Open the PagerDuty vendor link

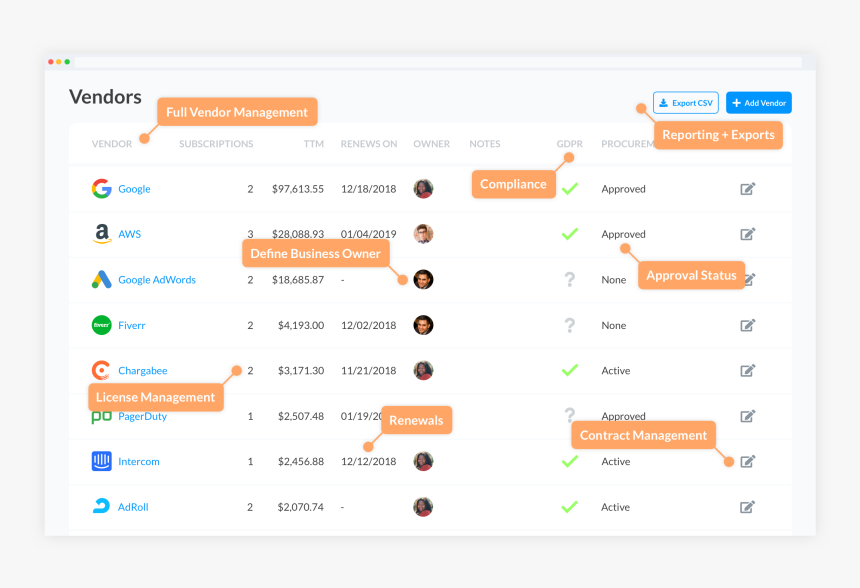pyautogui.click(x=143, y=416)
